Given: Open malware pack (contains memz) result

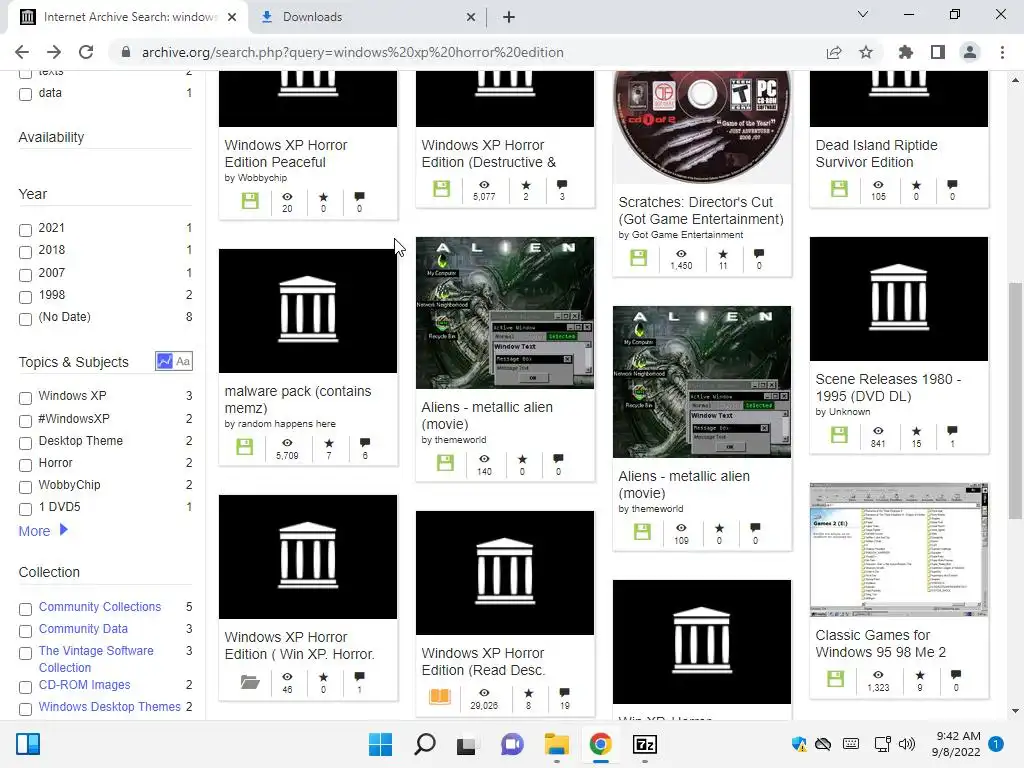Looking at the screenshot, I should (298, 400).
